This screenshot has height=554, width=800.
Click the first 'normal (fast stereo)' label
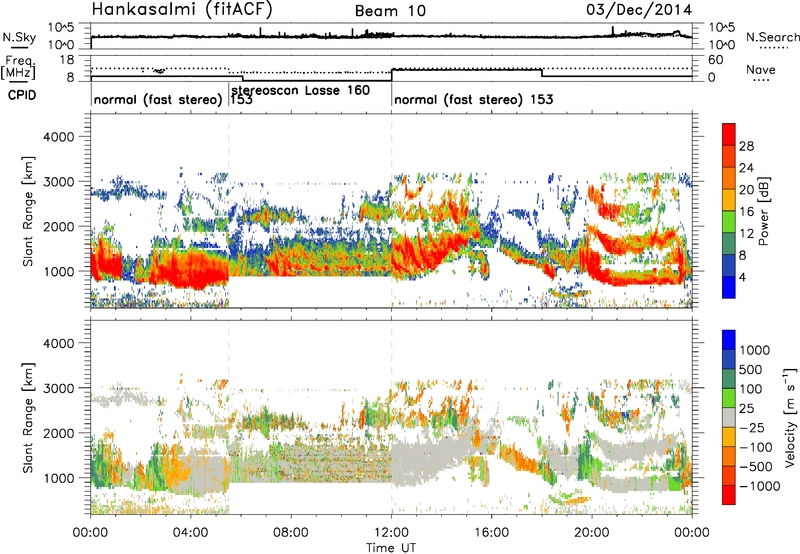[x=158, y=99]
